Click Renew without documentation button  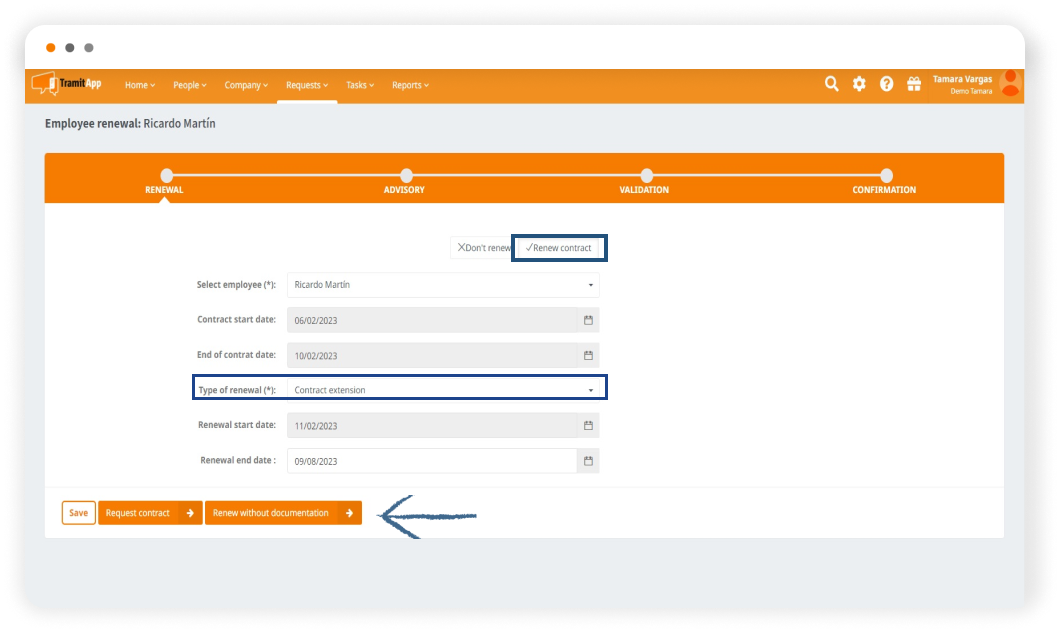[x=282, y=513]
